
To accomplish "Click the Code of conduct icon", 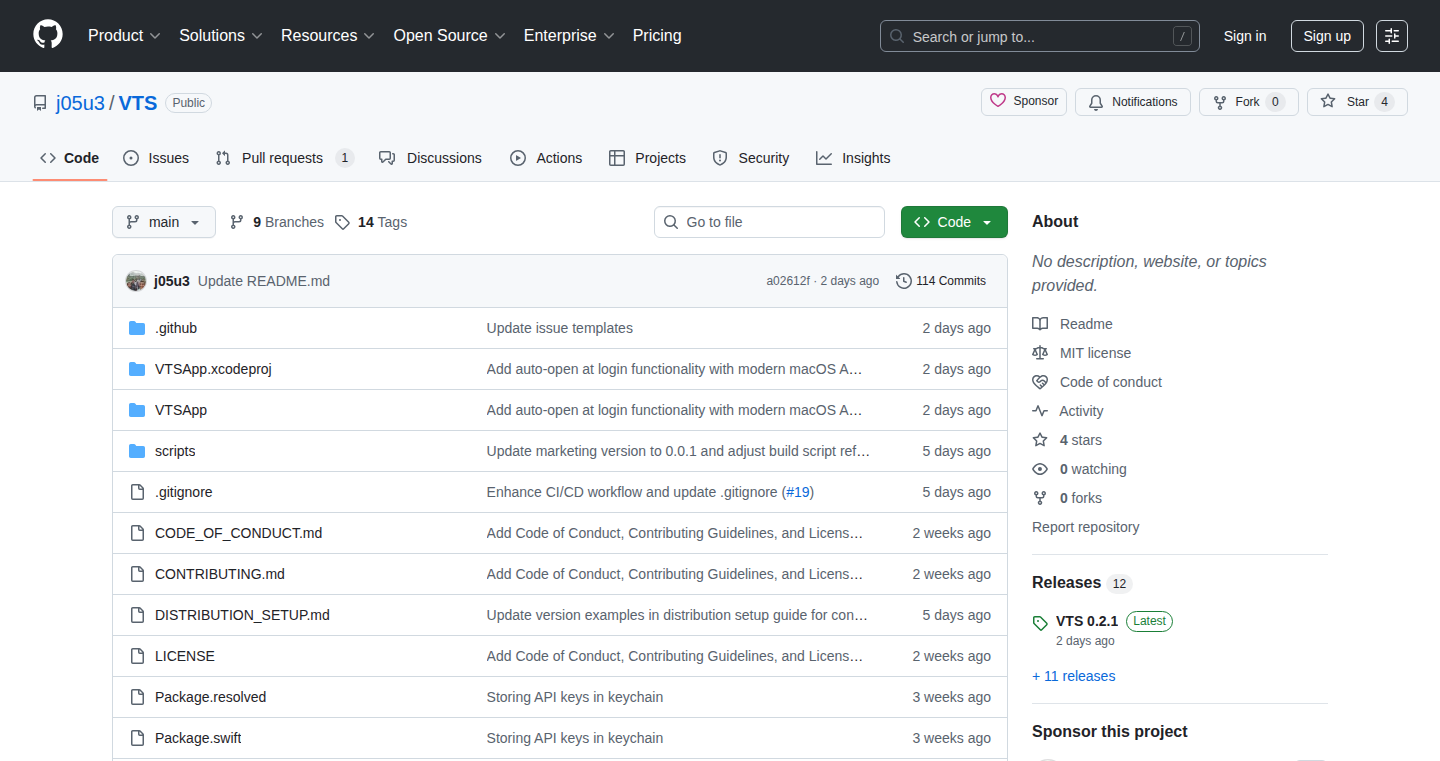I will click(x=1040, y=382).
